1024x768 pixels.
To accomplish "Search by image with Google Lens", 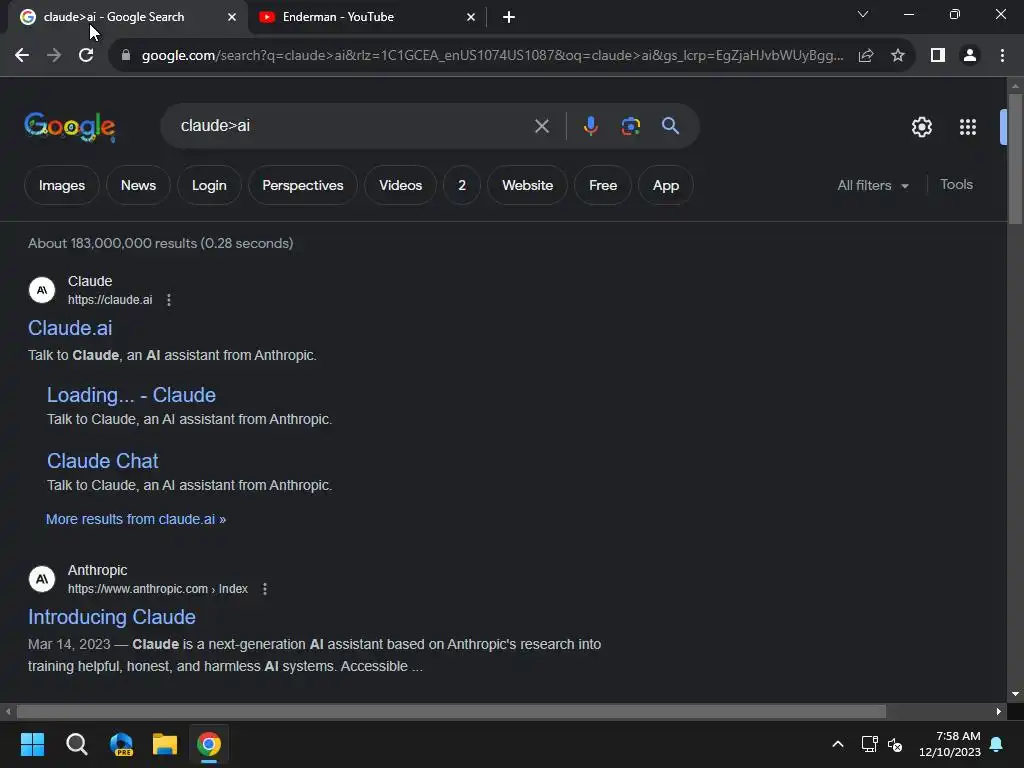I will click(631, 126).
